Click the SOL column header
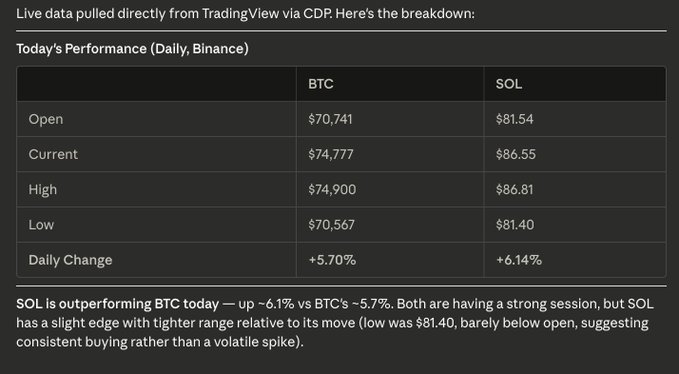The image size is (679, 374). coord(509,84)
